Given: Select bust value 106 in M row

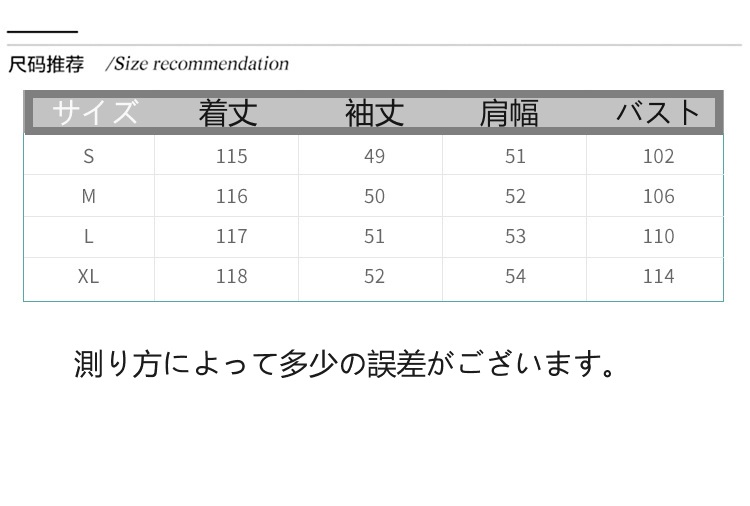Looking at the screenshot, I should pyautogui.click(x=658, y=196).
